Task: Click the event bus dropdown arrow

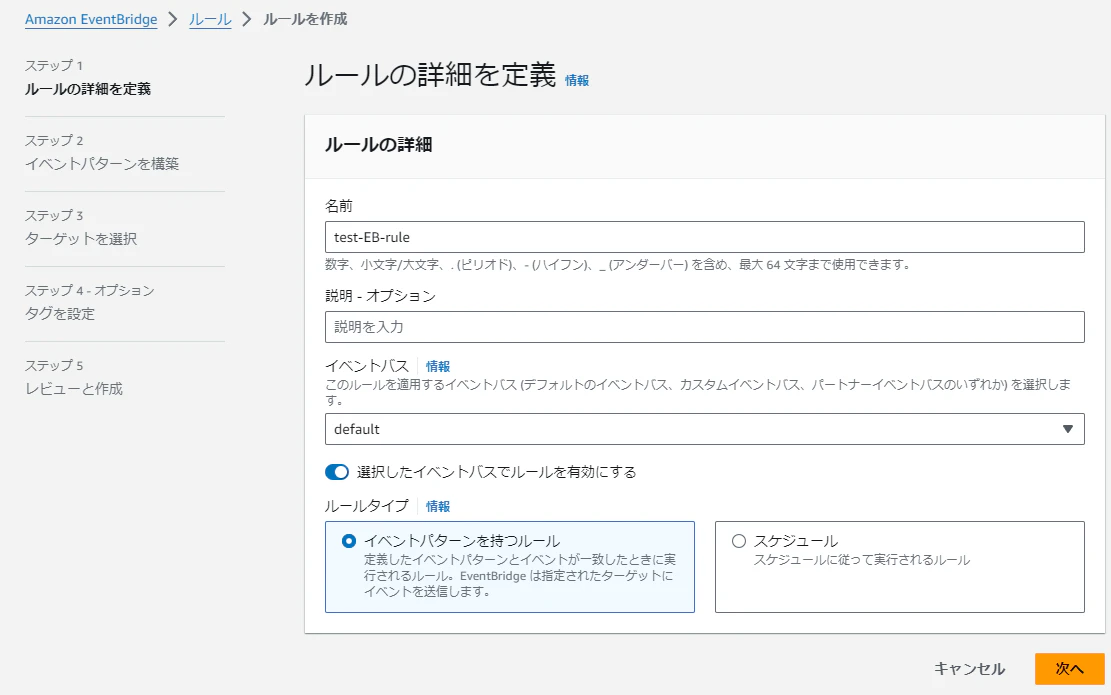Action: [x=1068, y=429]
